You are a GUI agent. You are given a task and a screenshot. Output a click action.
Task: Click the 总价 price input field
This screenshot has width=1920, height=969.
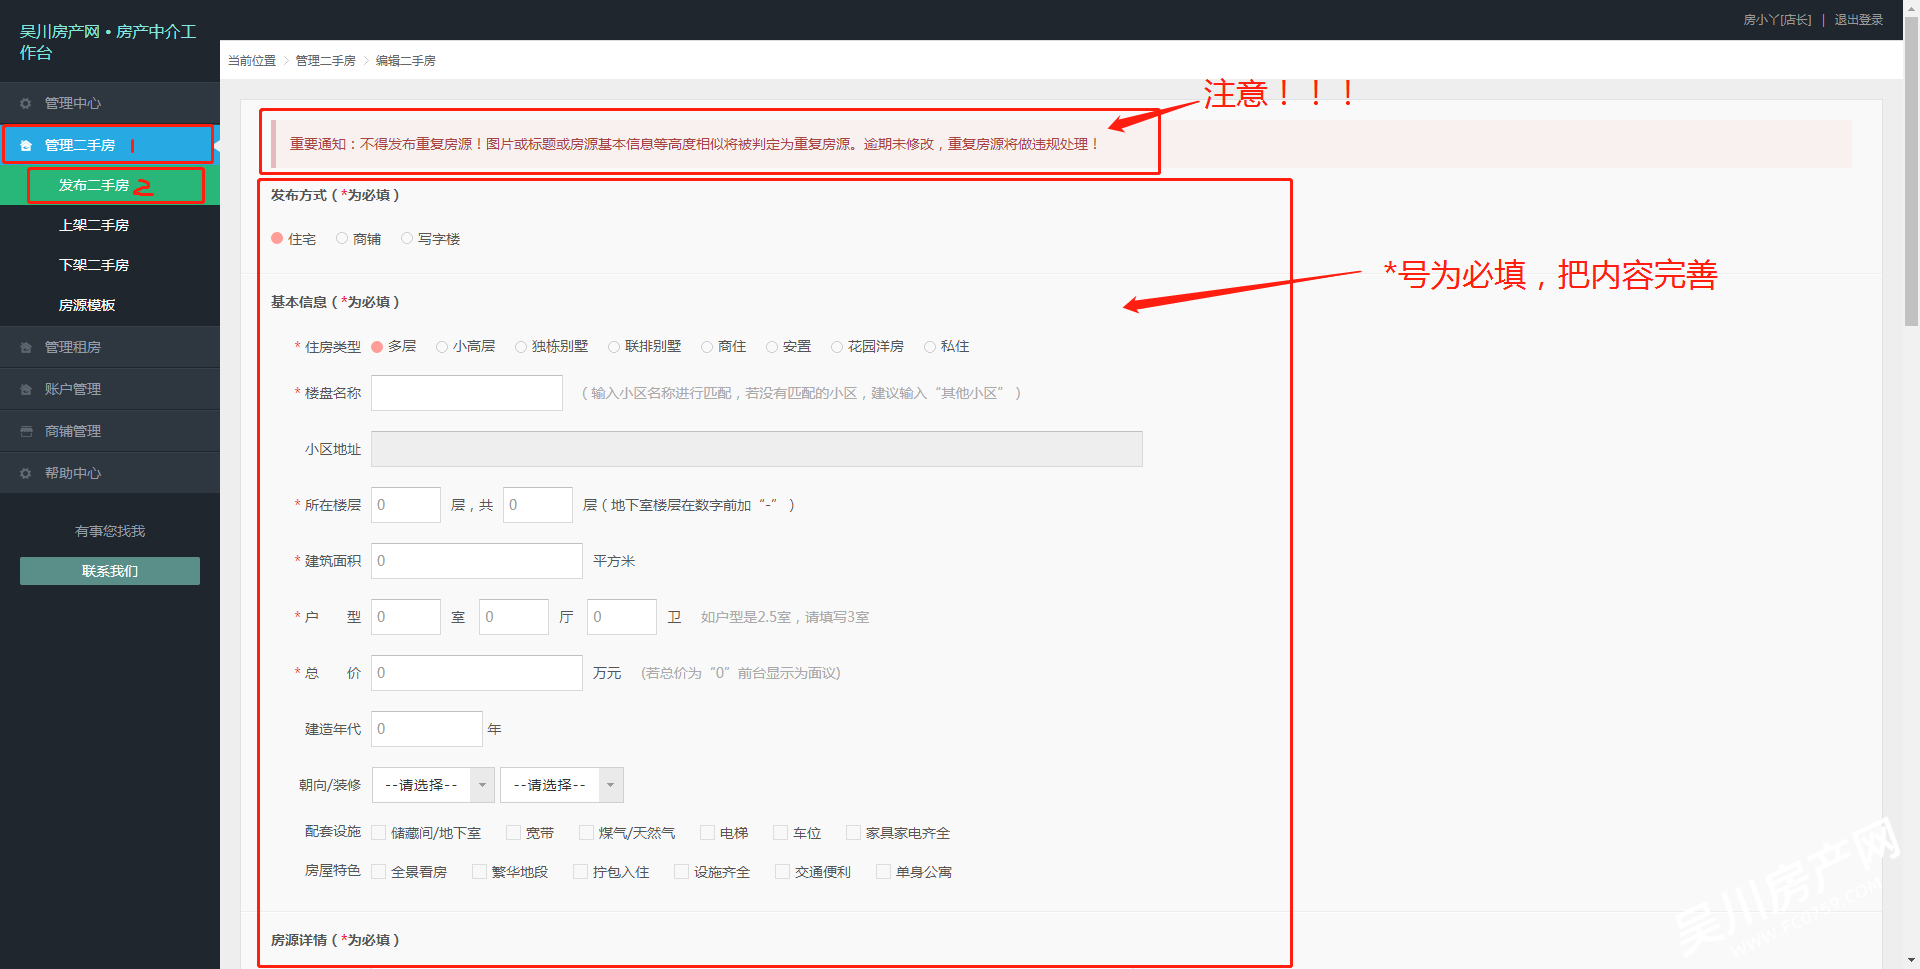click(477, 673)
